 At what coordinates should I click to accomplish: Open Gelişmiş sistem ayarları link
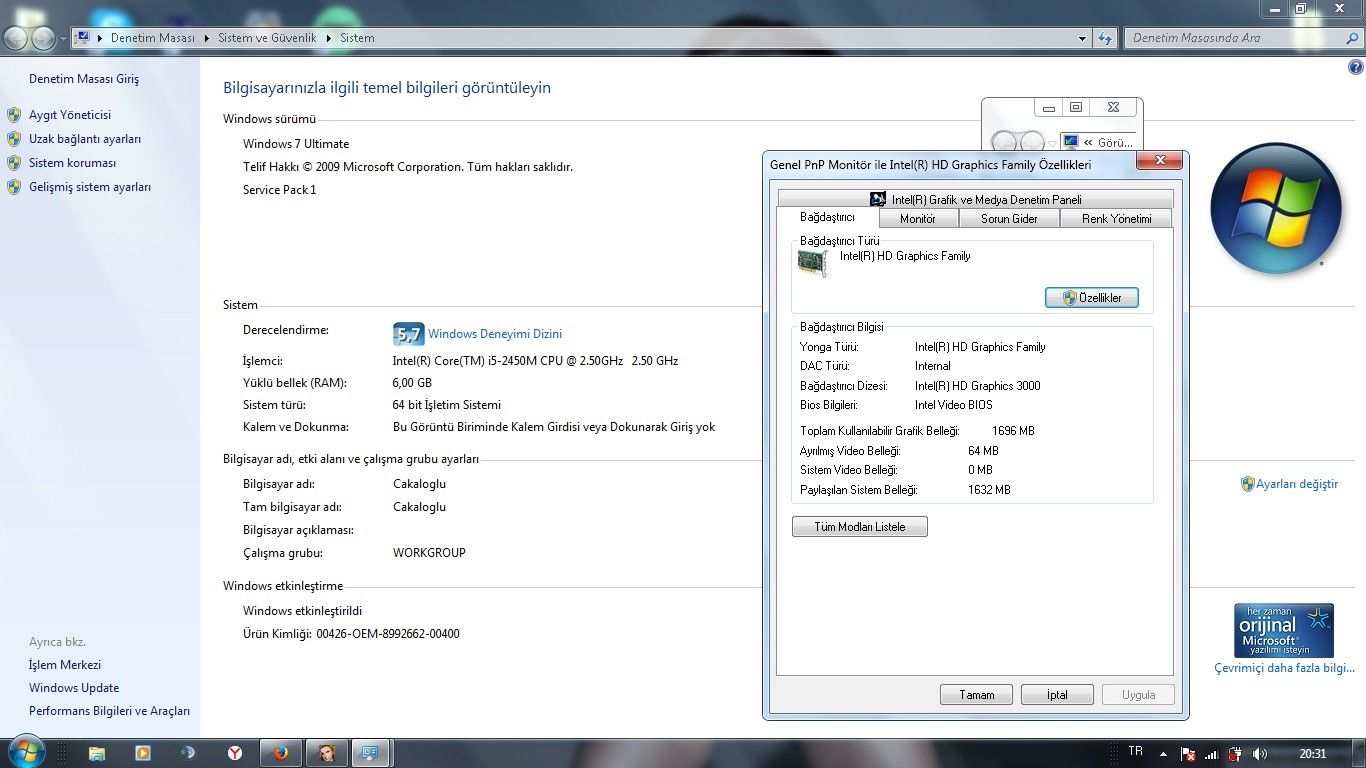[x=90, y=187]
